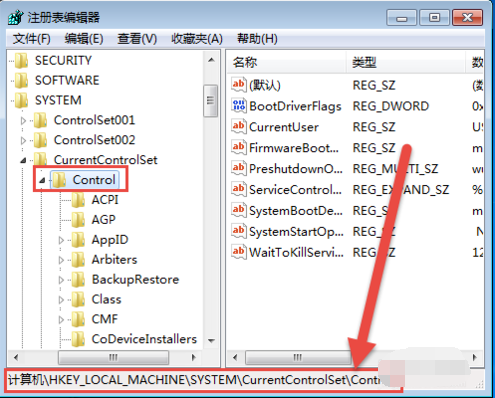Click the tree pane scroll down arrow
495x398 pixels.
click(x=211, y=341)
